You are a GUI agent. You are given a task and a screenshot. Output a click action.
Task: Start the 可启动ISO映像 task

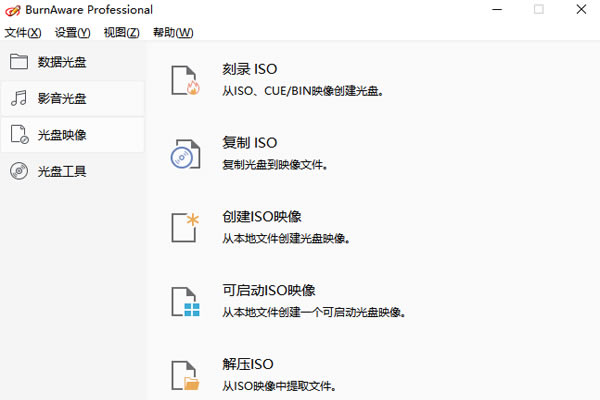pyautogui.click(x=269, y=290)
